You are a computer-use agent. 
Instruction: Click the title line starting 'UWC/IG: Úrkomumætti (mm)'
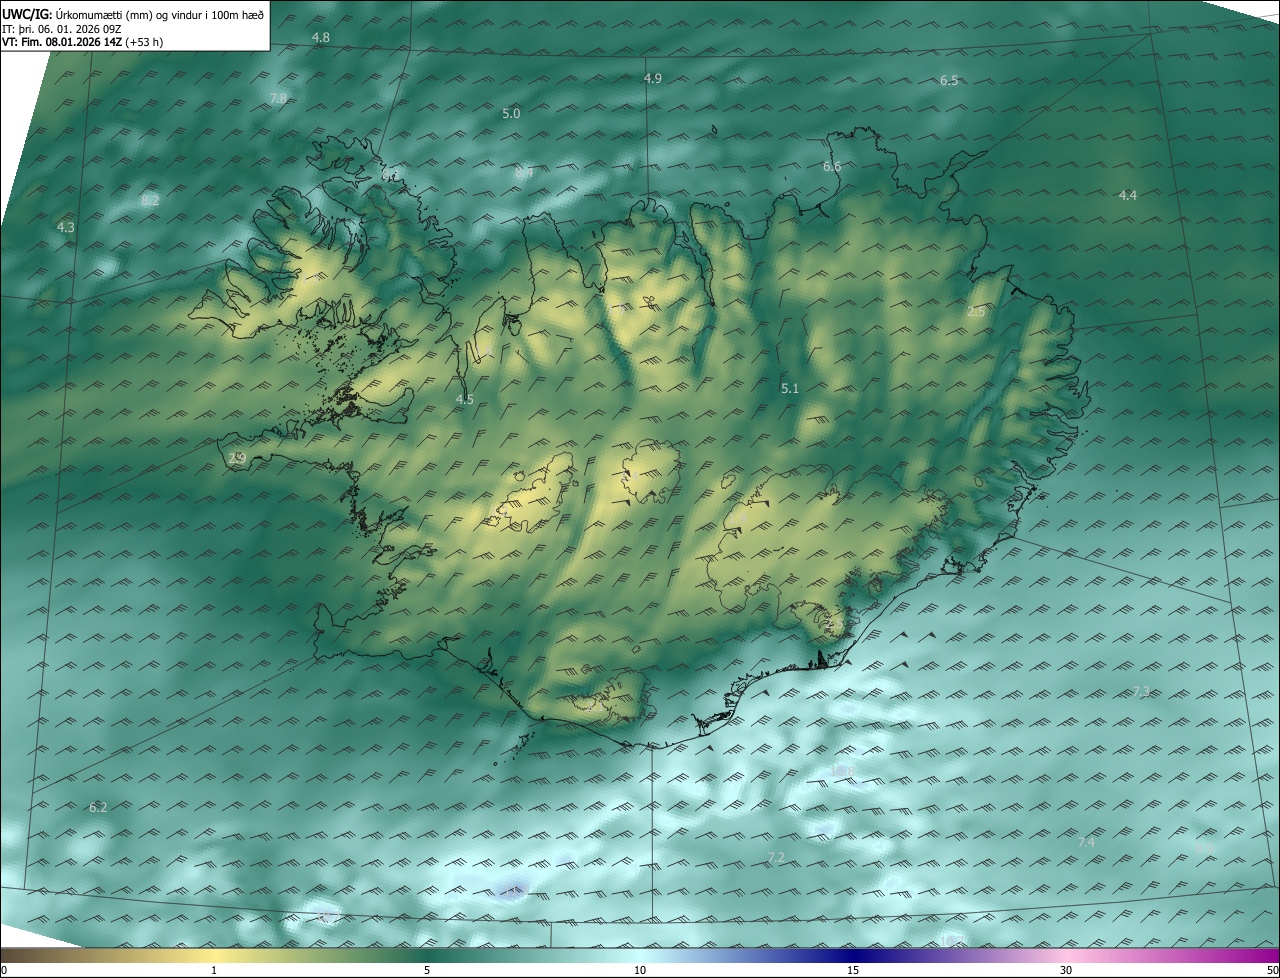click(x=134, y=14)
